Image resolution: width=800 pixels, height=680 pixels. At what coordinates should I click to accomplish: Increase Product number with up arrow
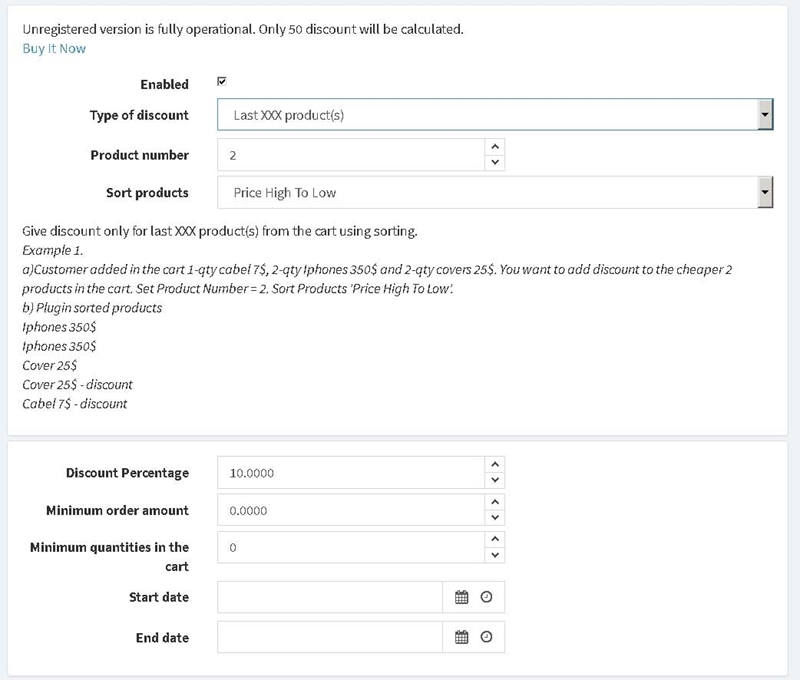494,146
